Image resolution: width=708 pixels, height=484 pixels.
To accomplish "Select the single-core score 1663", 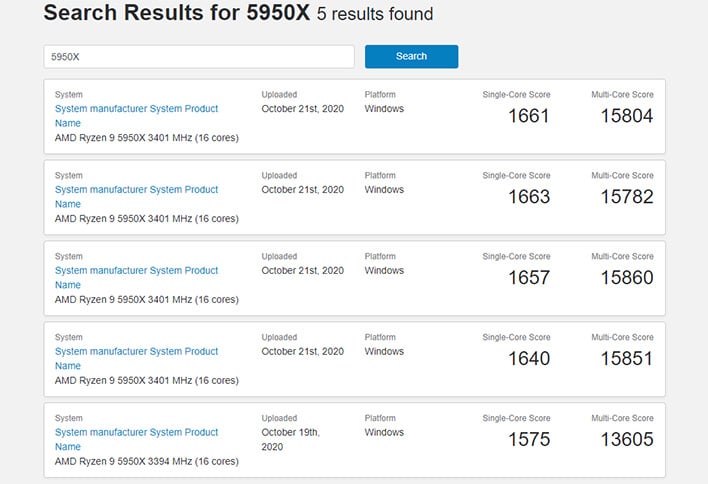I will (x=529, y=197).
